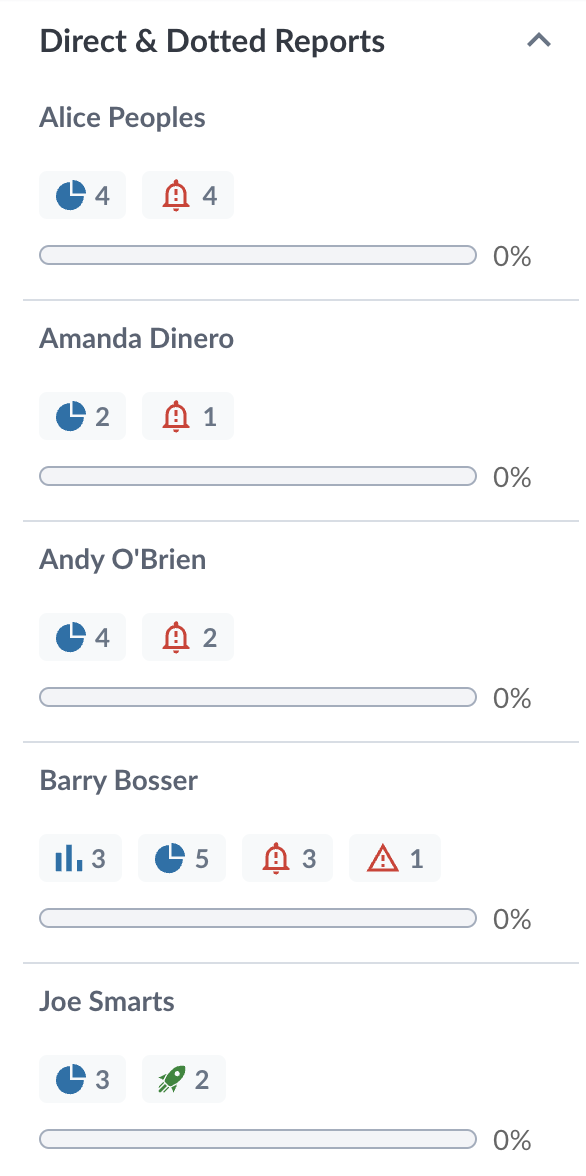Click Barry Bosser's red bell alert badge

click(287, 858)
